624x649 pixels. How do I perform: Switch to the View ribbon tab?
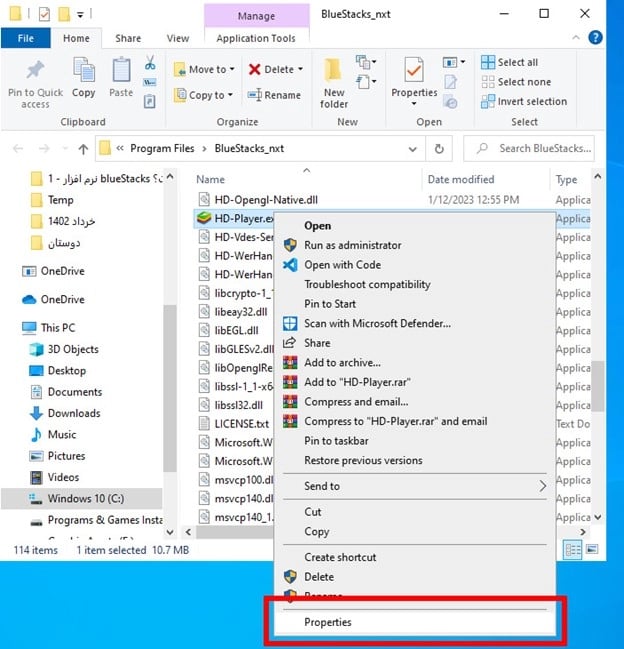(x=178, y=38)
